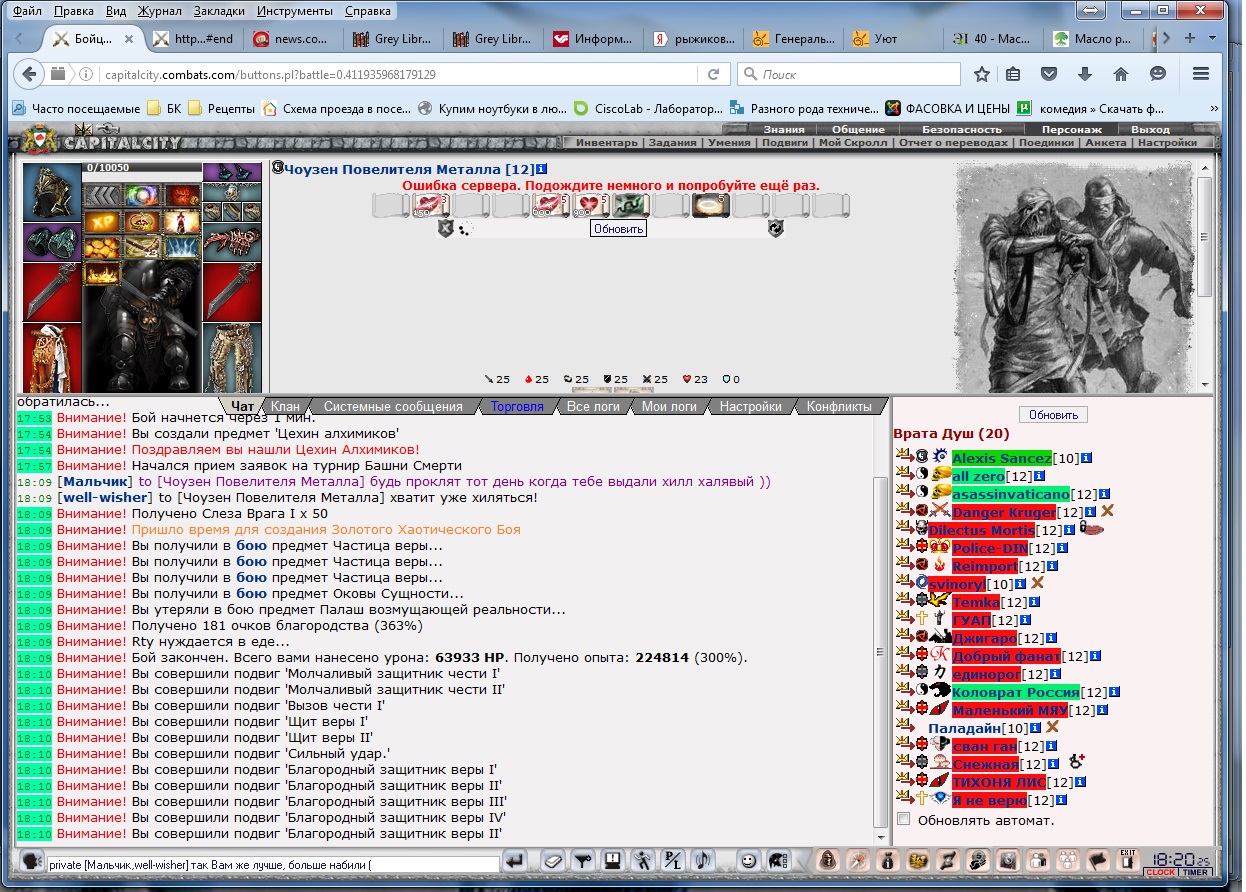
Task: Open the smiley emoticons picker in chat bar
Action: 747,859
